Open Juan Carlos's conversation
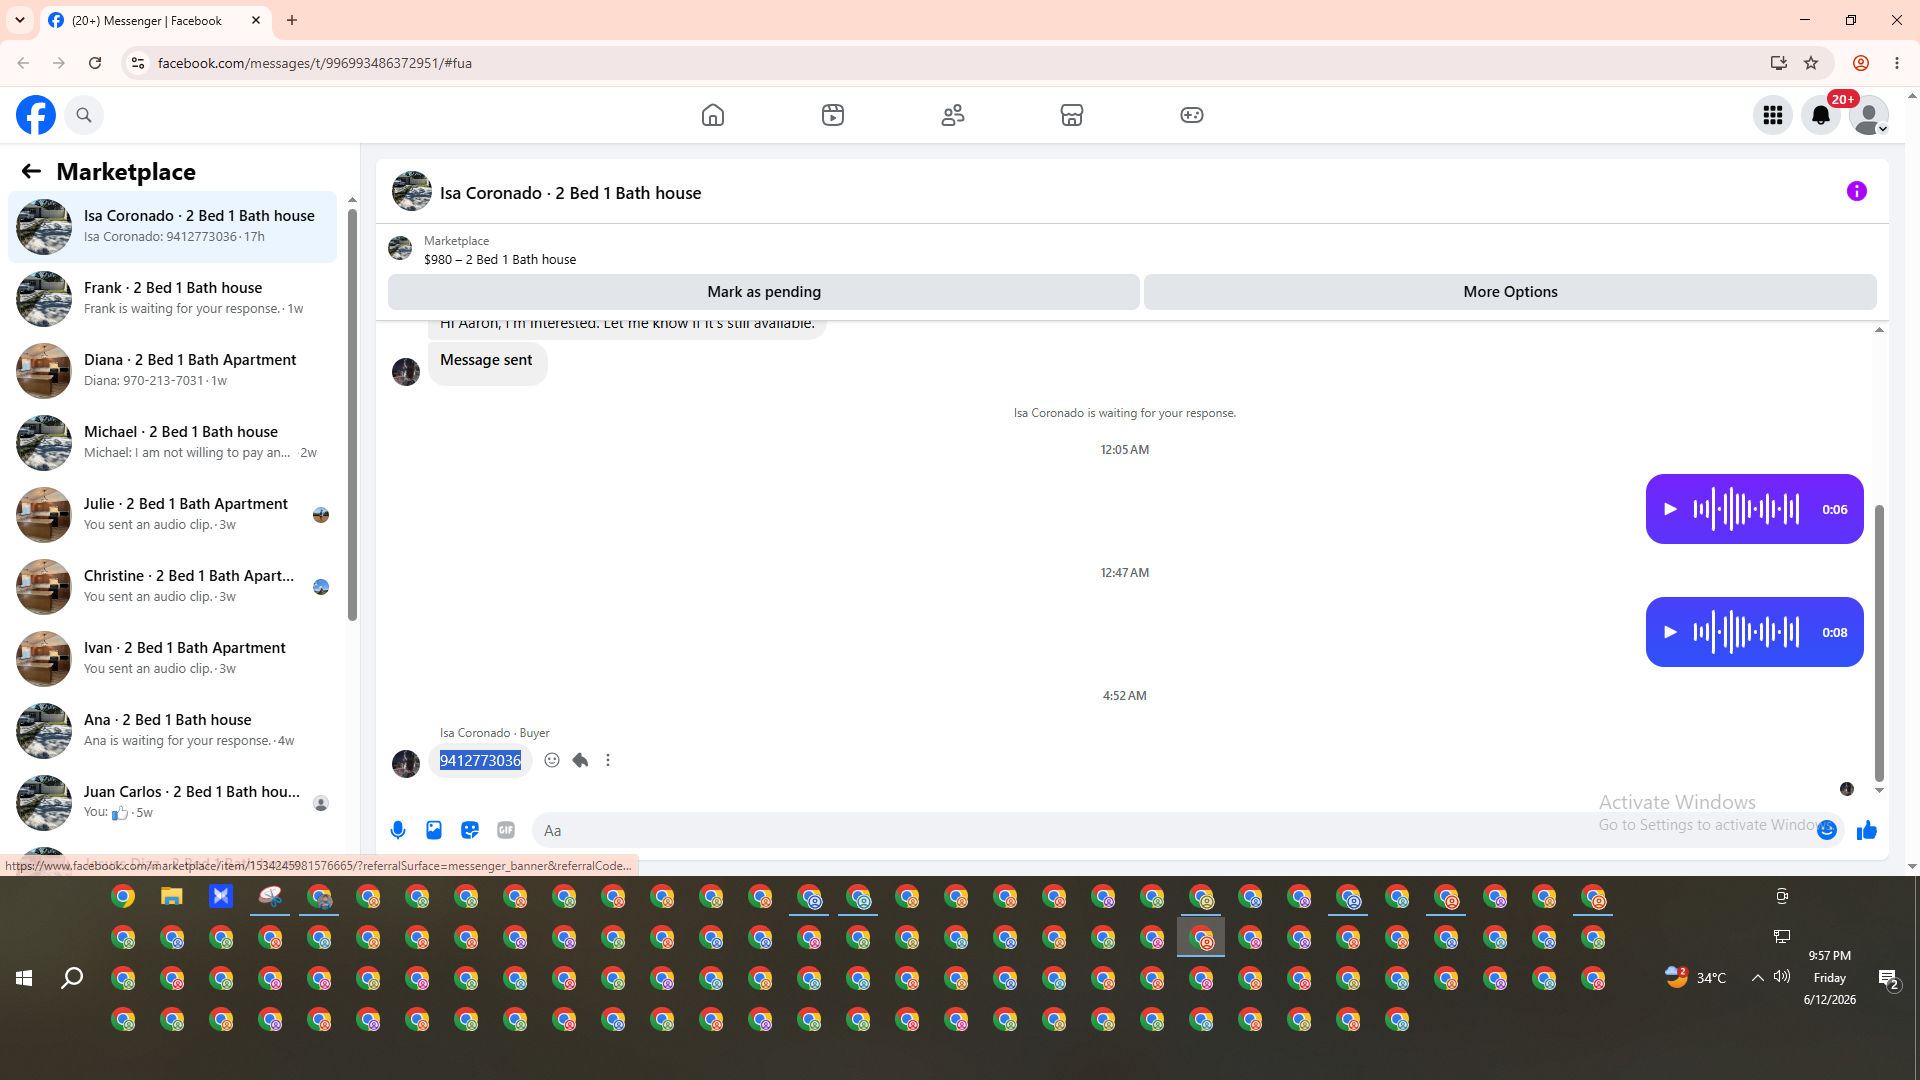 (x=172, y=803)
